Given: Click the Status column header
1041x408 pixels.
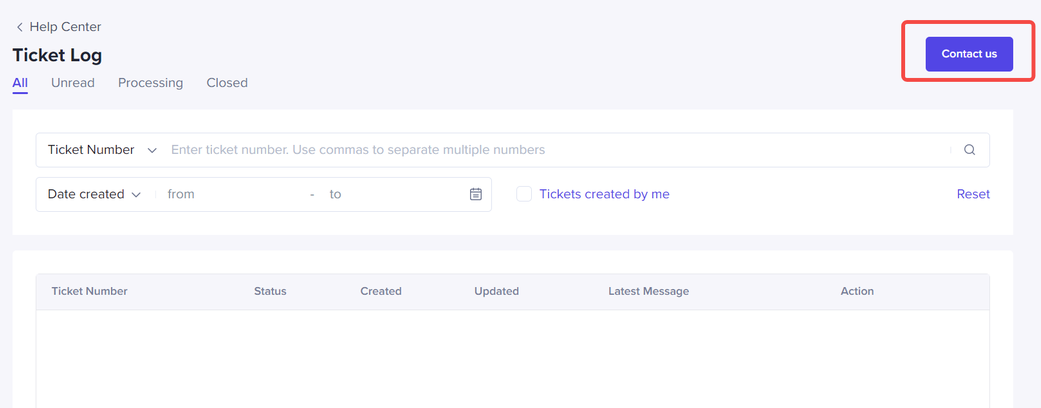Looking at the screenshot, I should pyautogui.click(x=270, y=291).
